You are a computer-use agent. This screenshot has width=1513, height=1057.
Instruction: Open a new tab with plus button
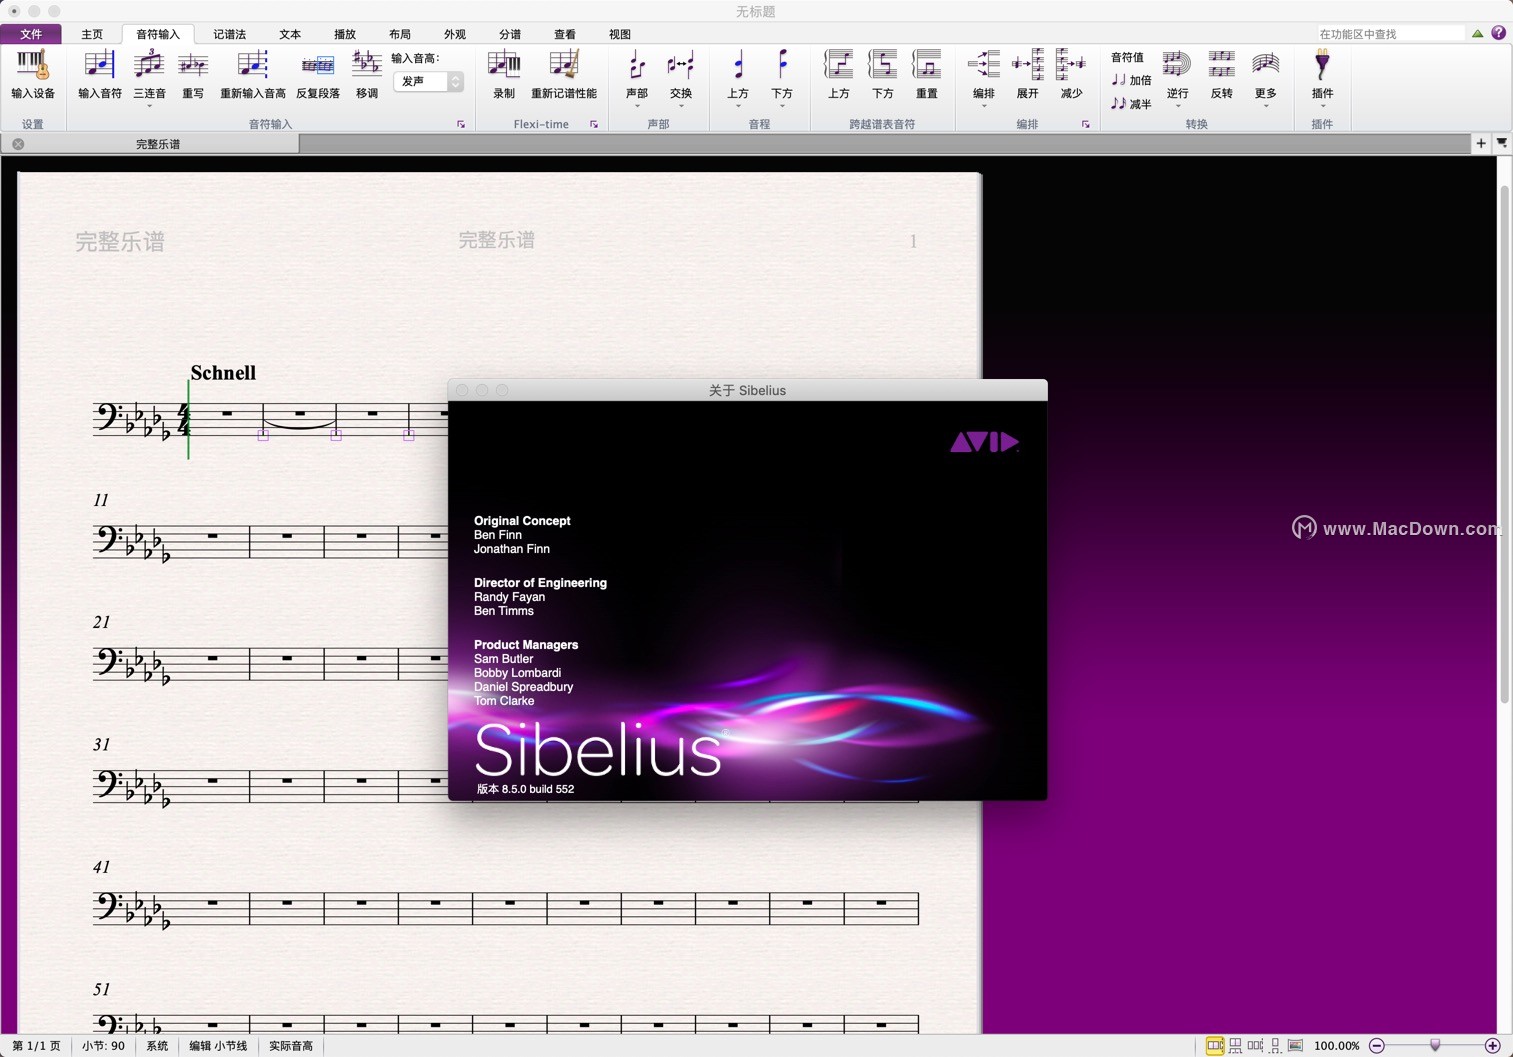tap(1481, 144)
